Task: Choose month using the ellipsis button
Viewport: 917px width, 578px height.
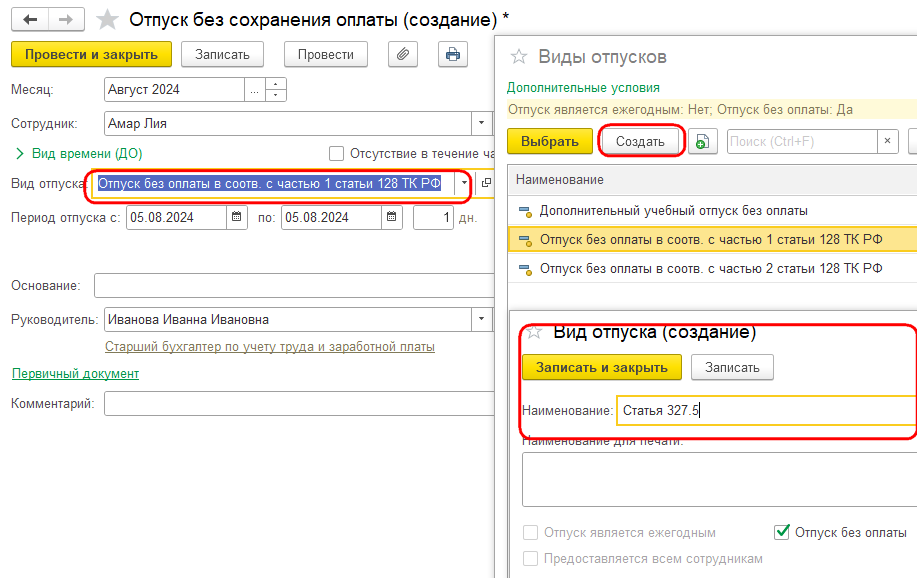Action: click(x=254, y=90)
